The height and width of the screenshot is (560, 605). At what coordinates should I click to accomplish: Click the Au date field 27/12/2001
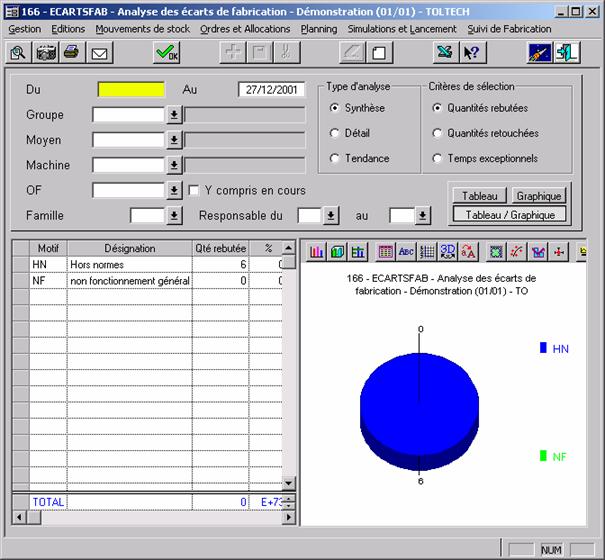272,90
